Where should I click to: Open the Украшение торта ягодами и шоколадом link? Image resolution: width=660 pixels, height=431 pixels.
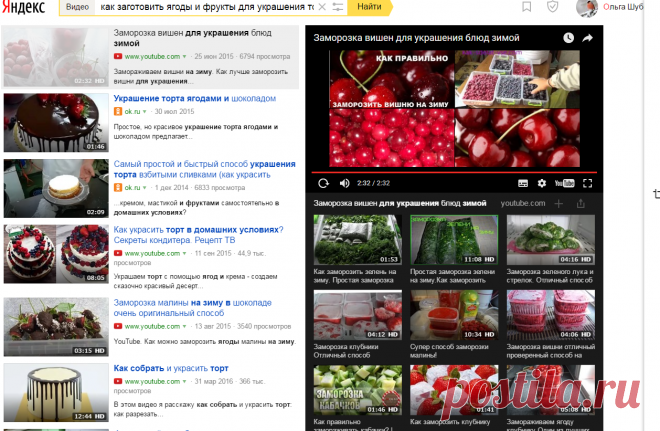194,99
